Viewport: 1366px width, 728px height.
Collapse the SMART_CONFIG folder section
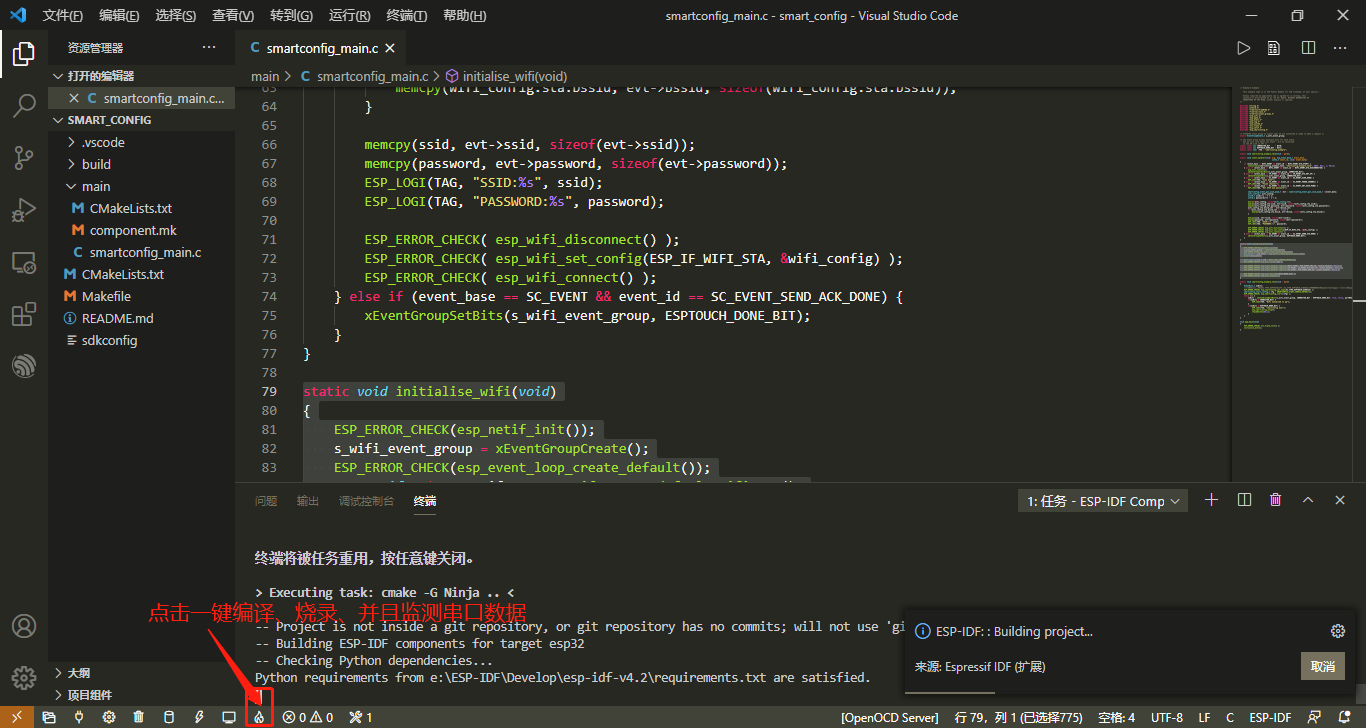142,120
